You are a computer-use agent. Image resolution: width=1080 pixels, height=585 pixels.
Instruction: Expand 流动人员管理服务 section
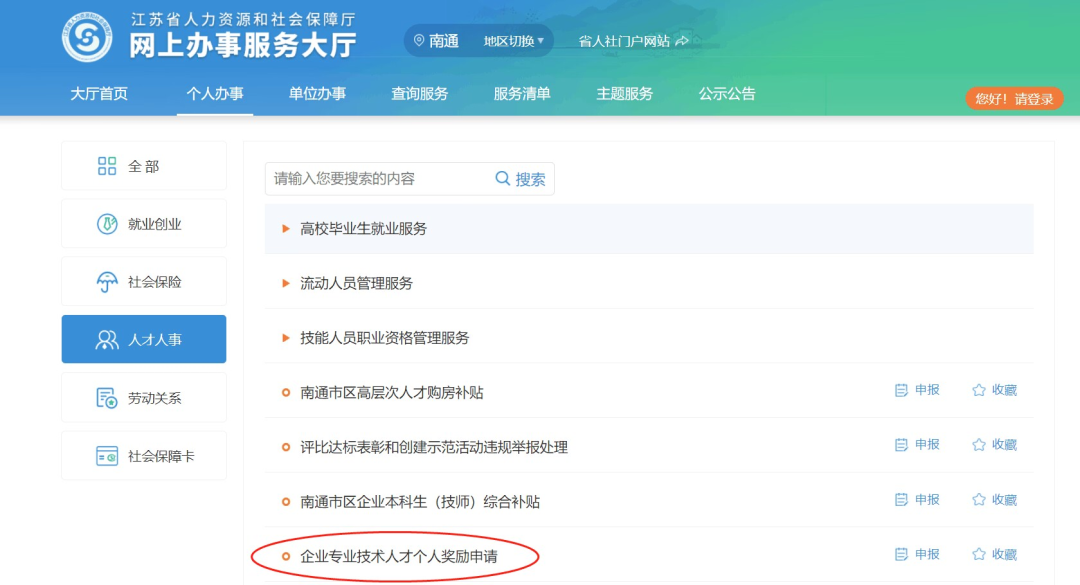356,283
